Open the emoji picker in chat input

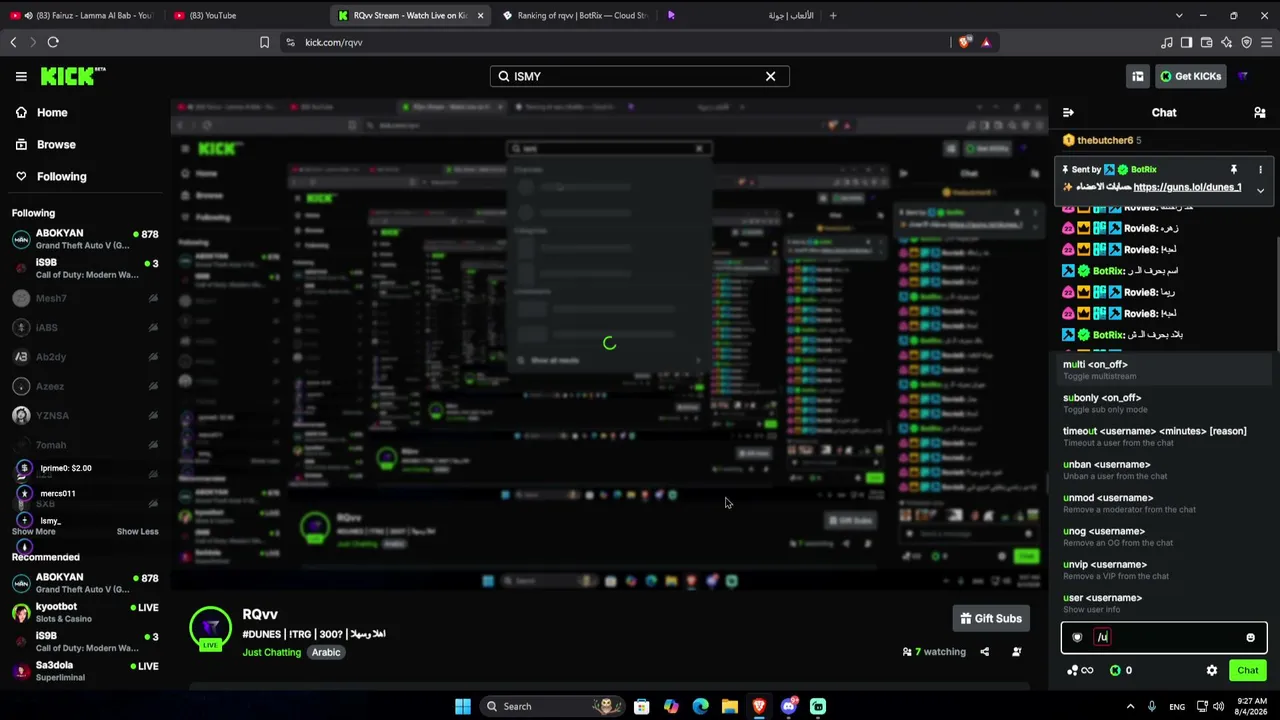[1250, 637]
